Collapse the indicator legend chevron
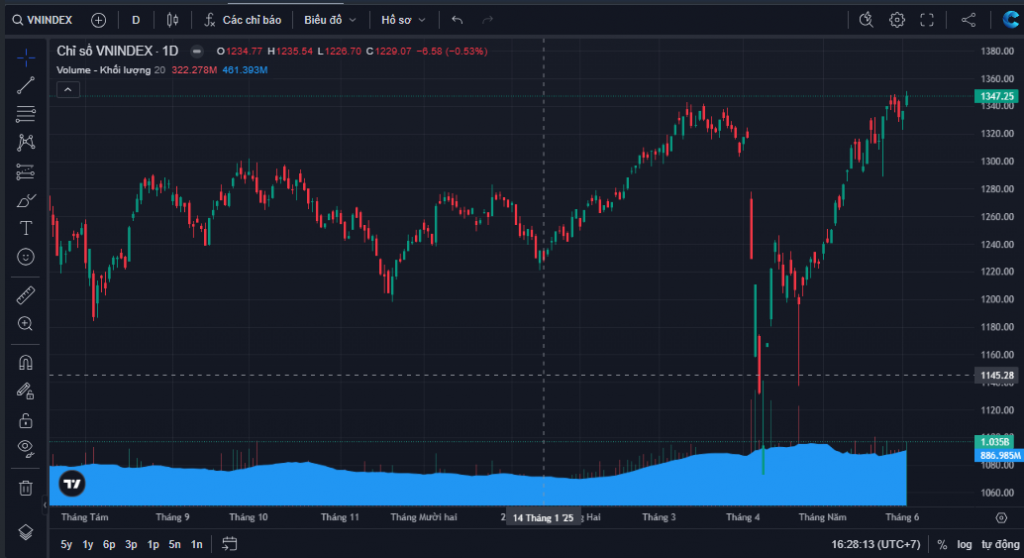The image size is (1024, 558). click(x=68, y=90)
